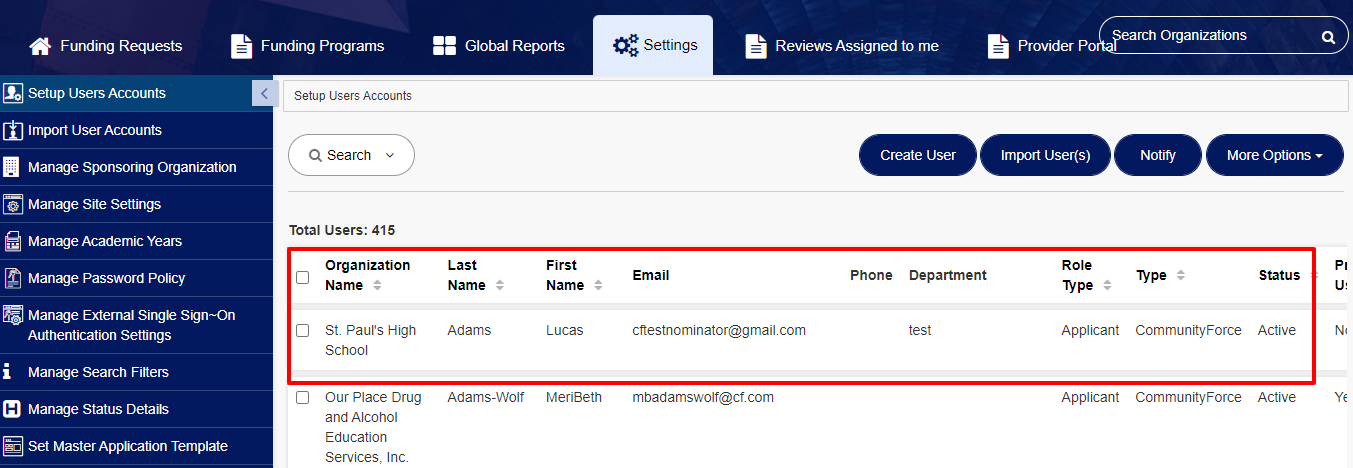Click the Provider Portal document icon
1353x468 pixels.
998,46
